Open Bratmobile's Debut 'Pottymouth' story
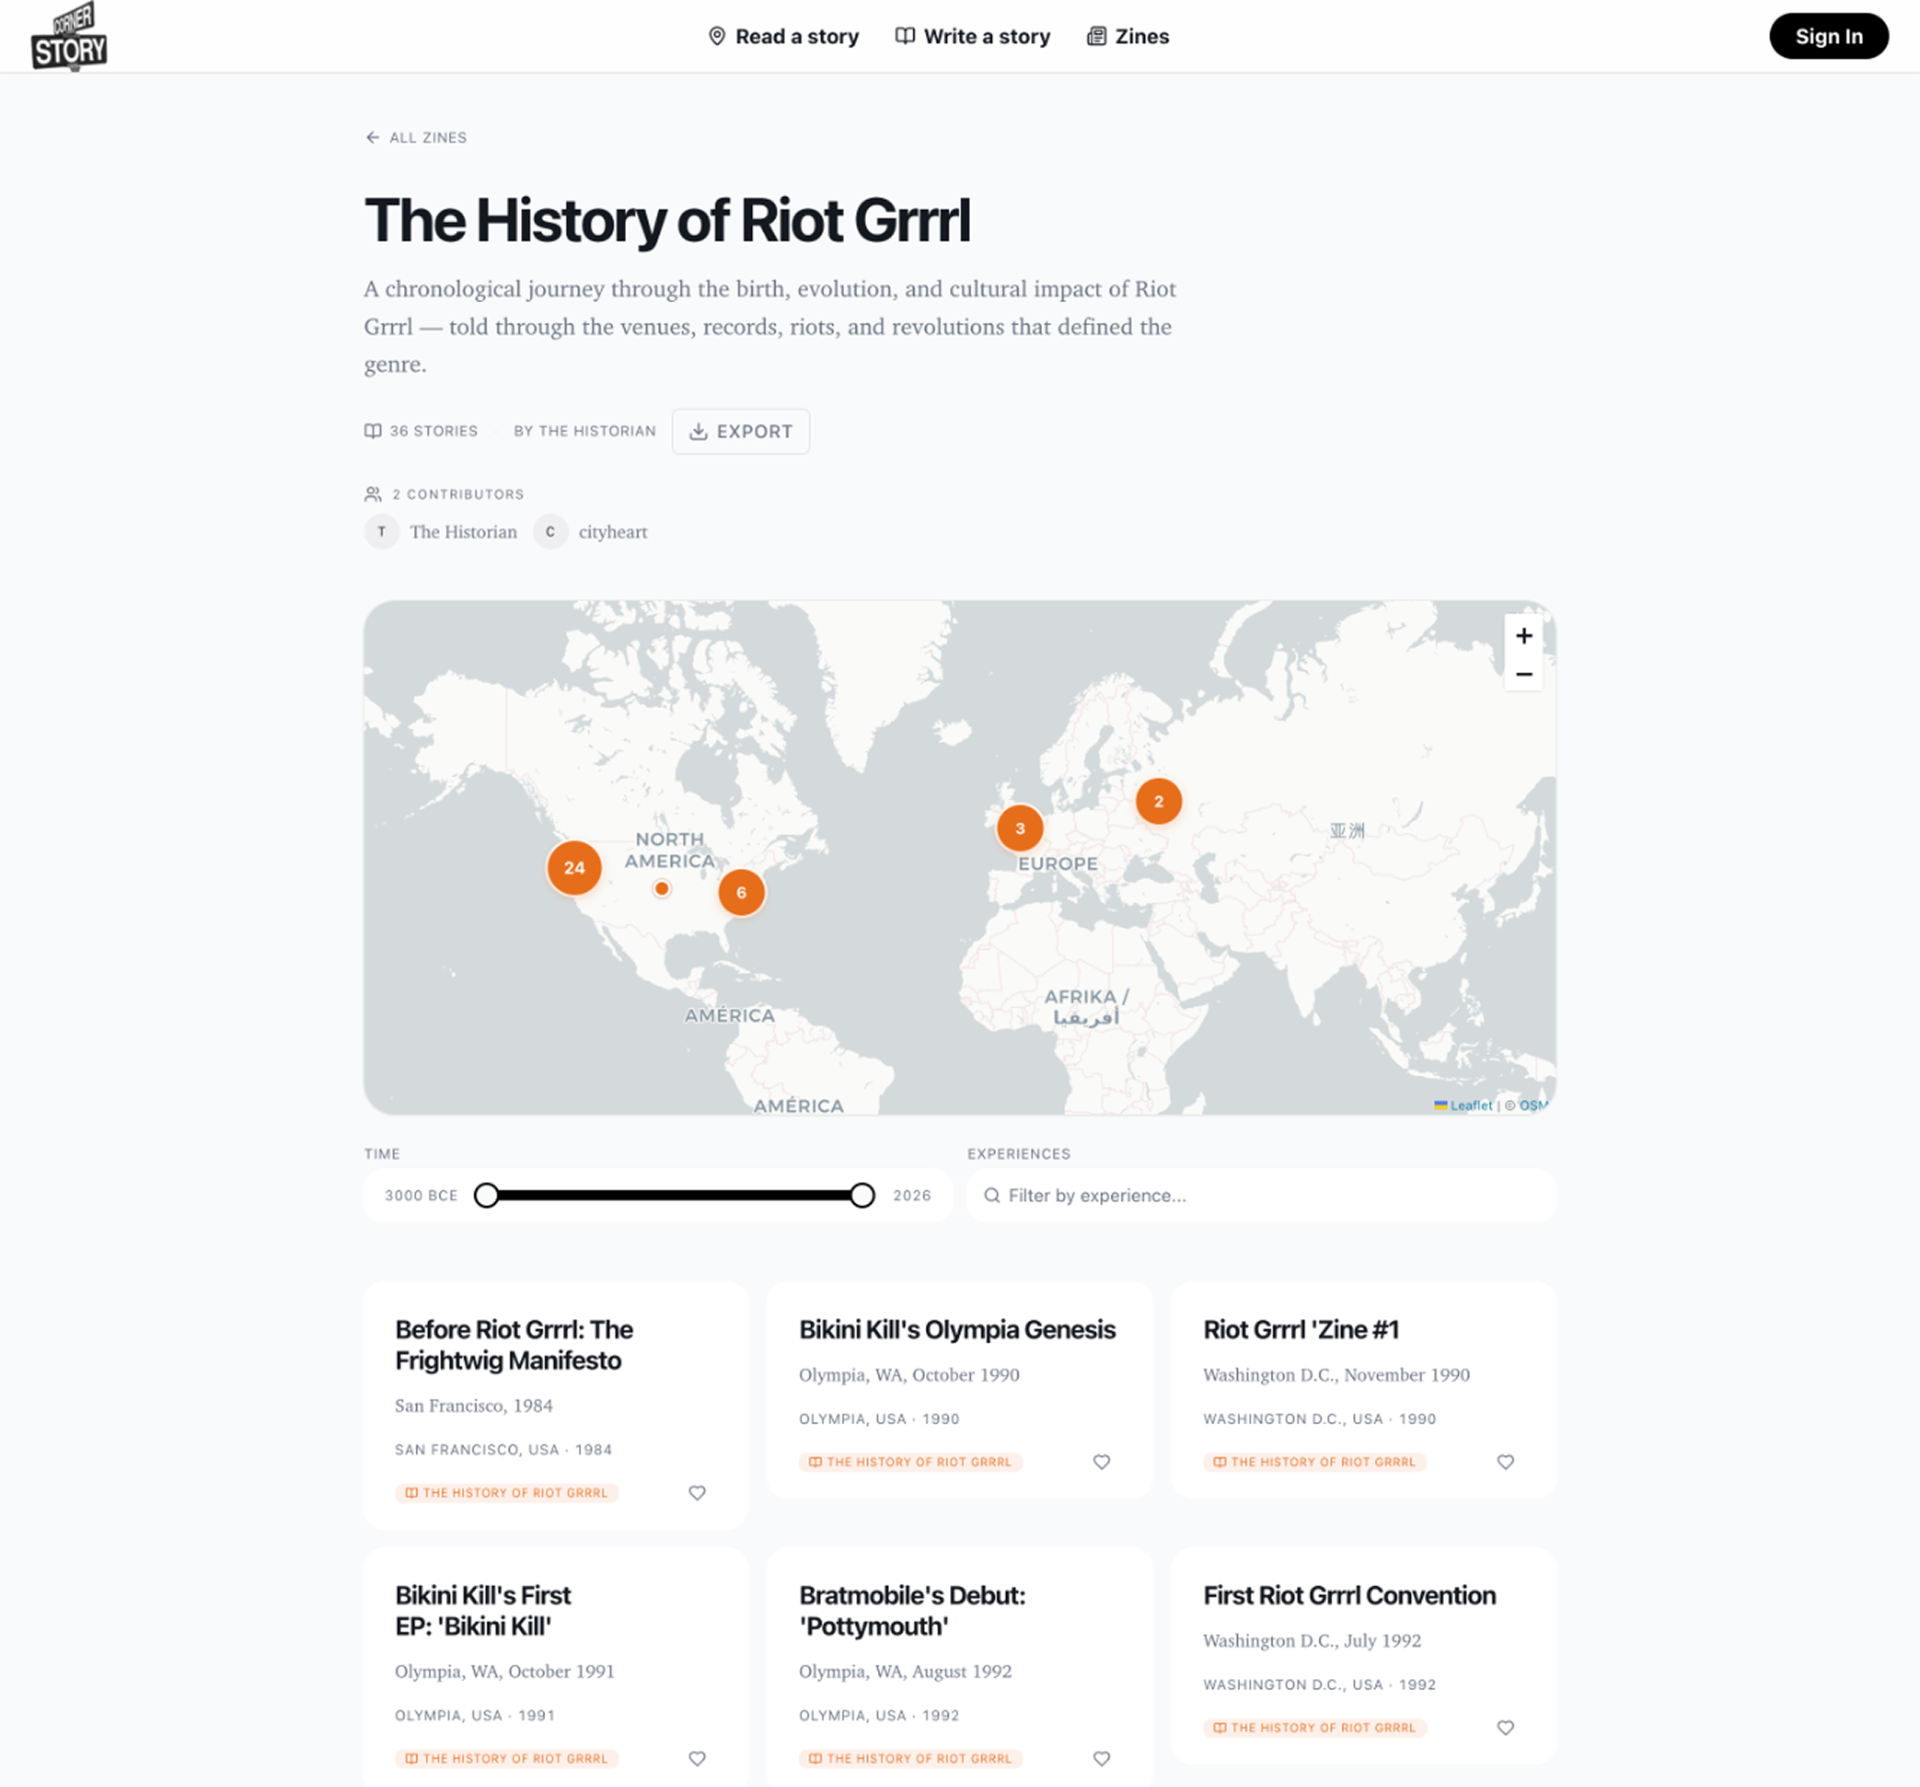 point(912,1610)
